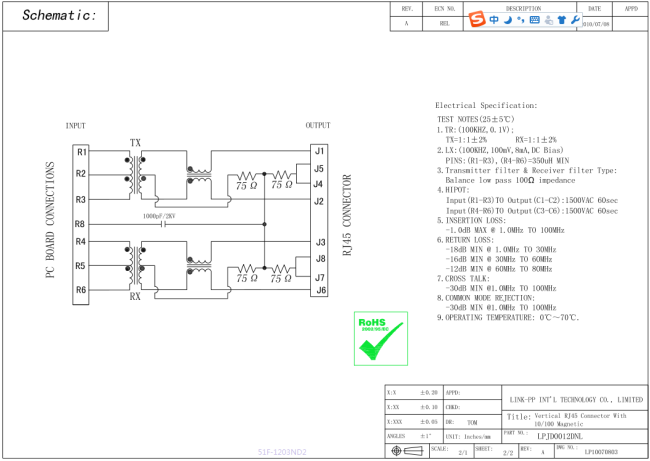Click the J1 output pin
The width and height of the screenshot is (650, 461).
tap(319, 151)
